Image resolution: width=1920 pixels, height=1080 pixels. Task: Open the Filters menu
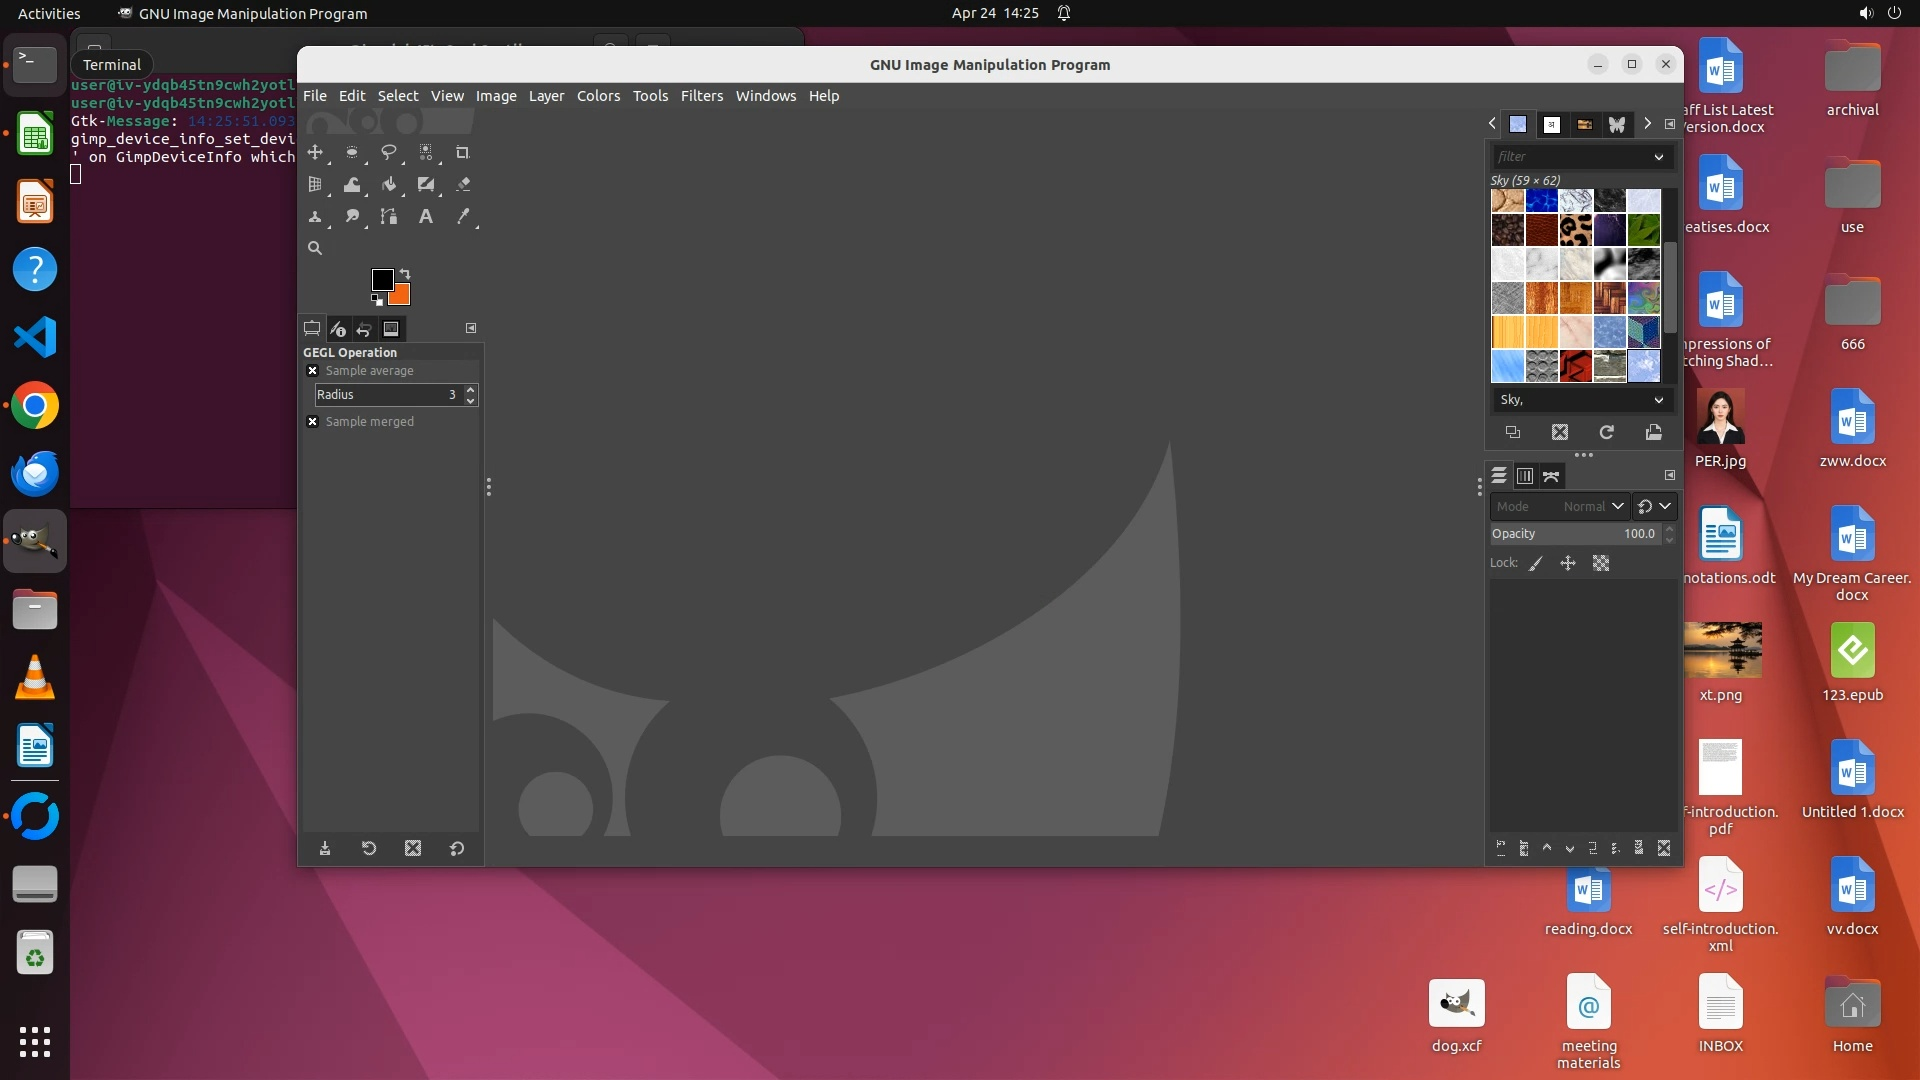pos(701,96)
